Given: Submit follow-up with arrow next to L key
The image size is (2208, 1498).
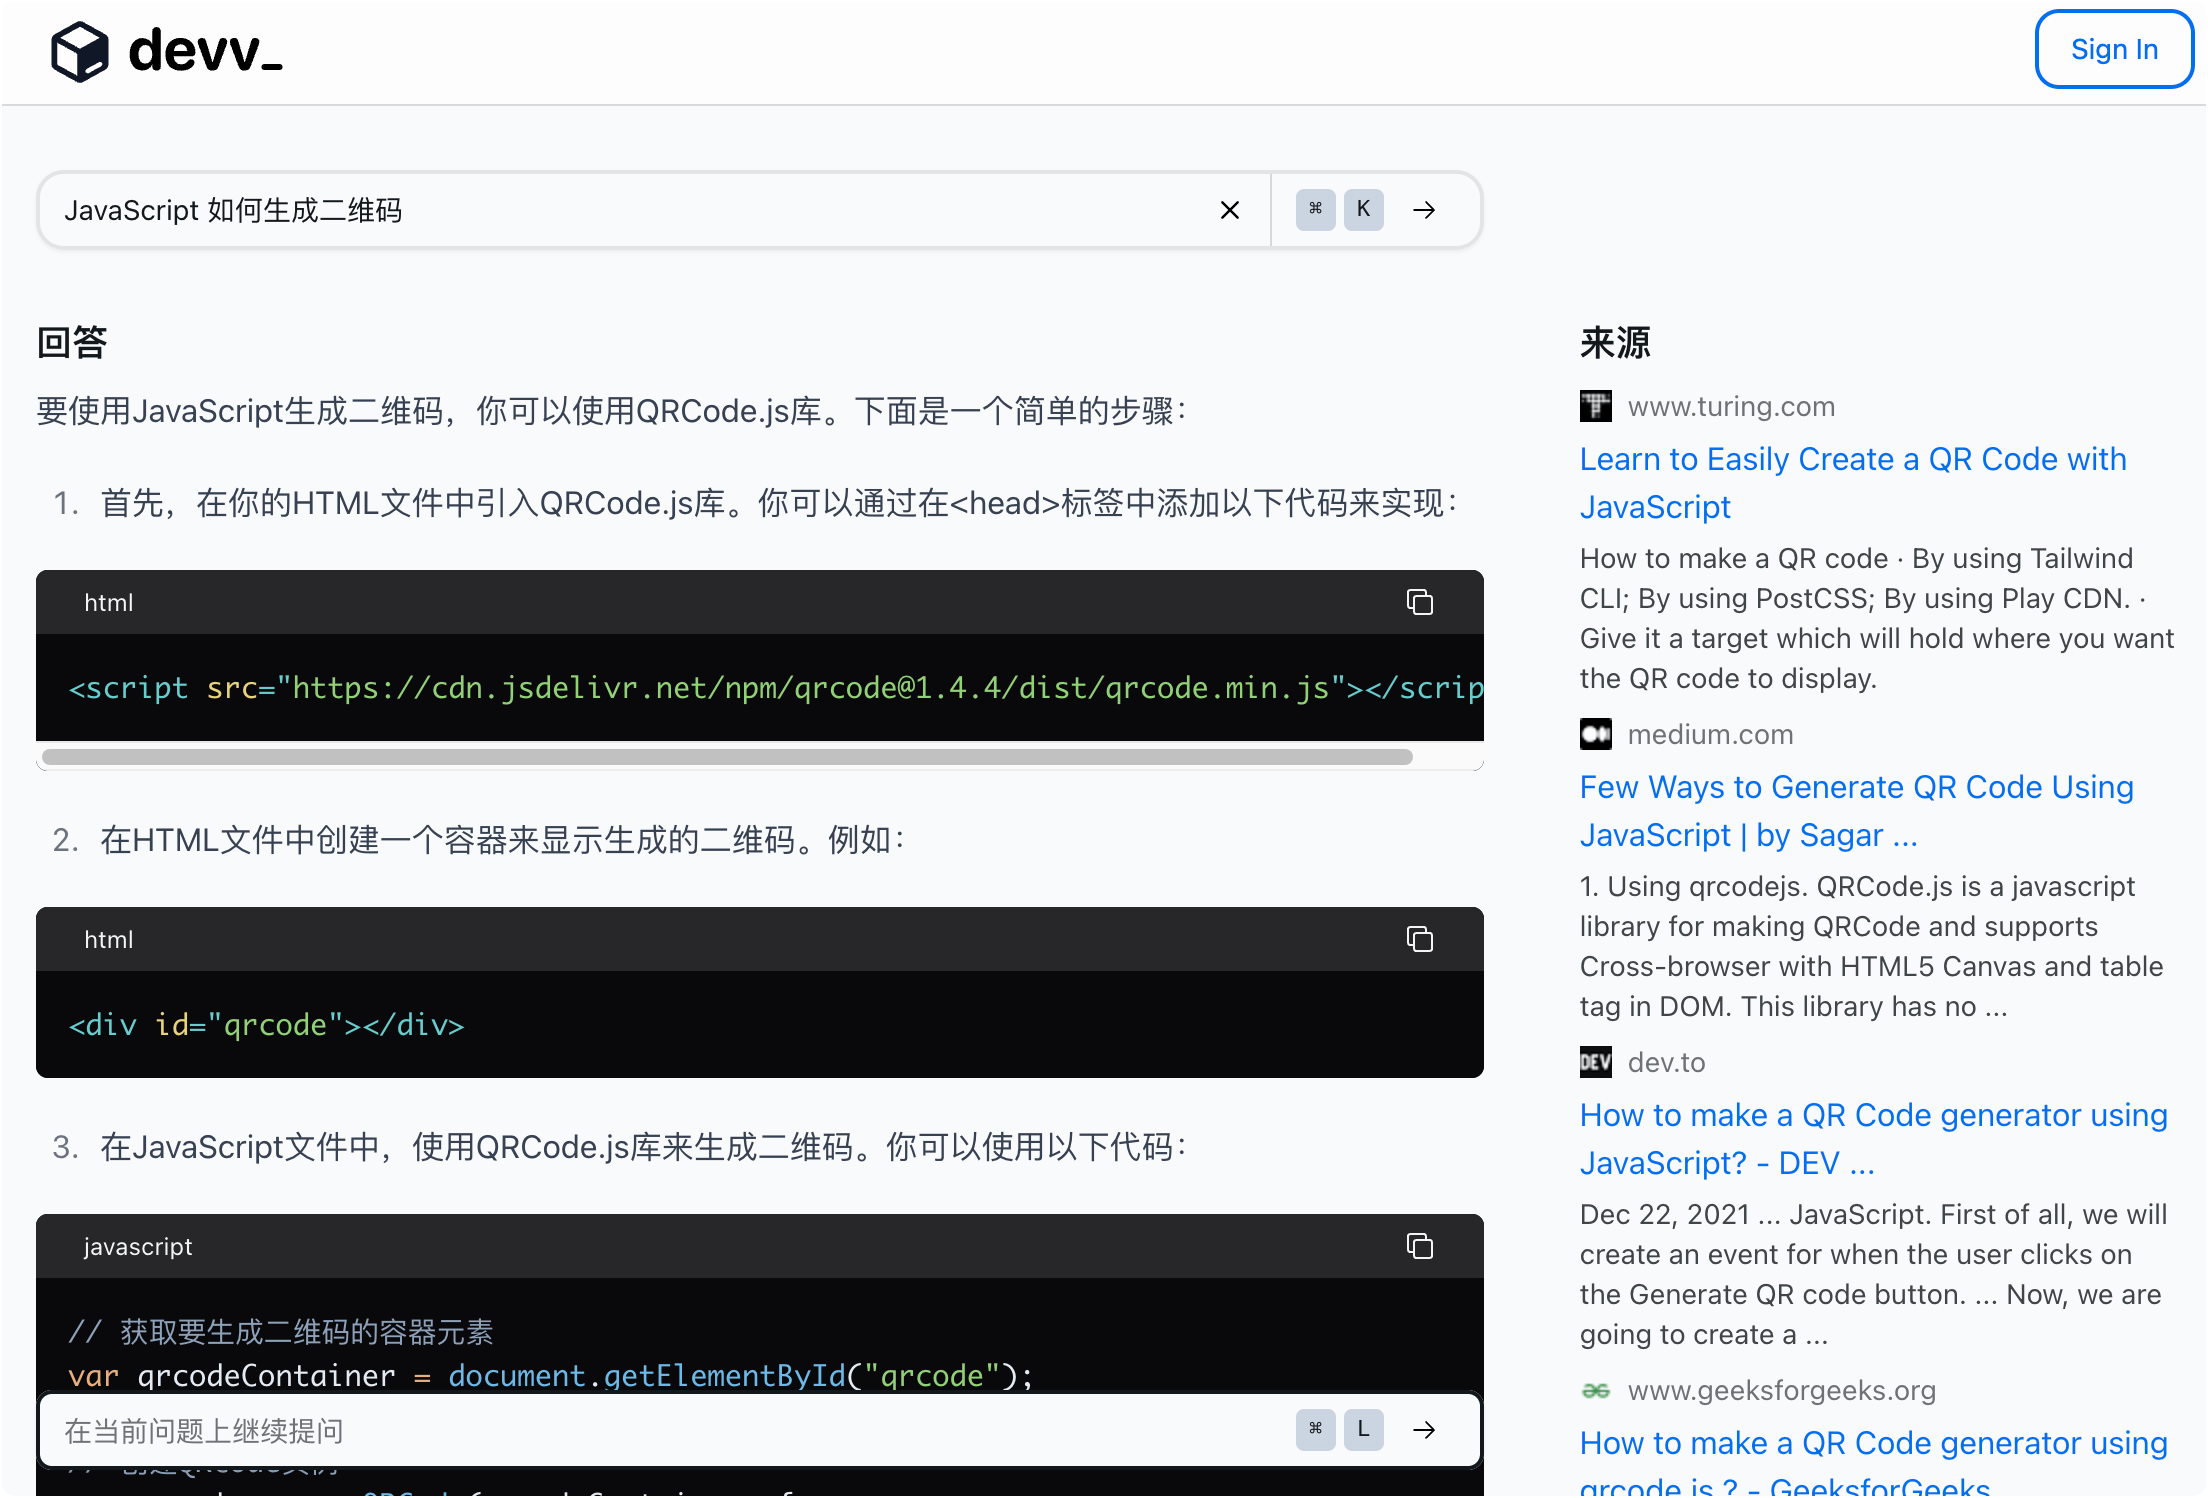Looking at the screenshot, I should click(x=1424, y=1430).
